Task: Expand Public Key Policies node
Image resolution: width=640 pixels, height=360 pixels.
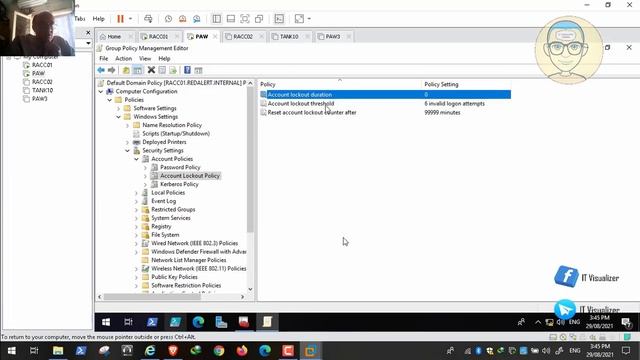Action: click(136, 277)
